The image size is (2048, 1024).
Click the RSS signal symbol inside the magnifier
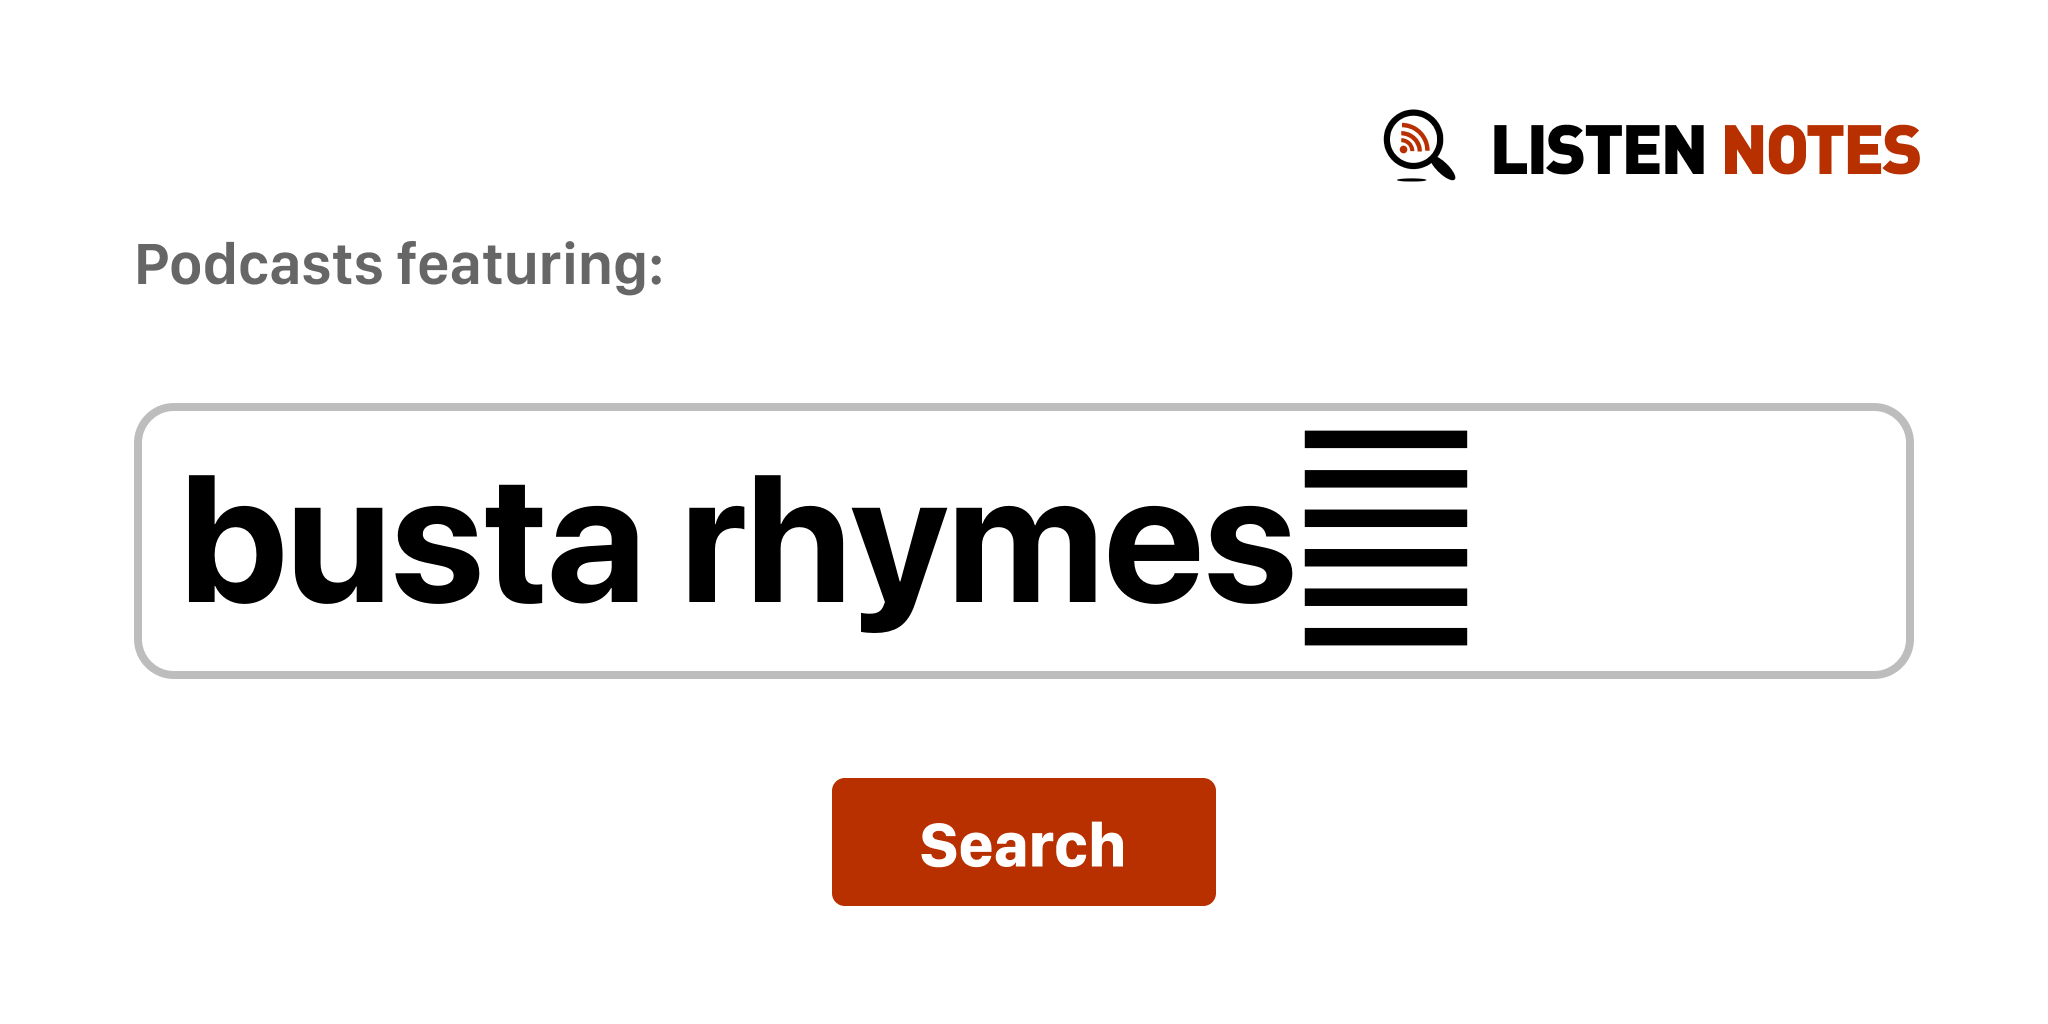pos(1412,139)
